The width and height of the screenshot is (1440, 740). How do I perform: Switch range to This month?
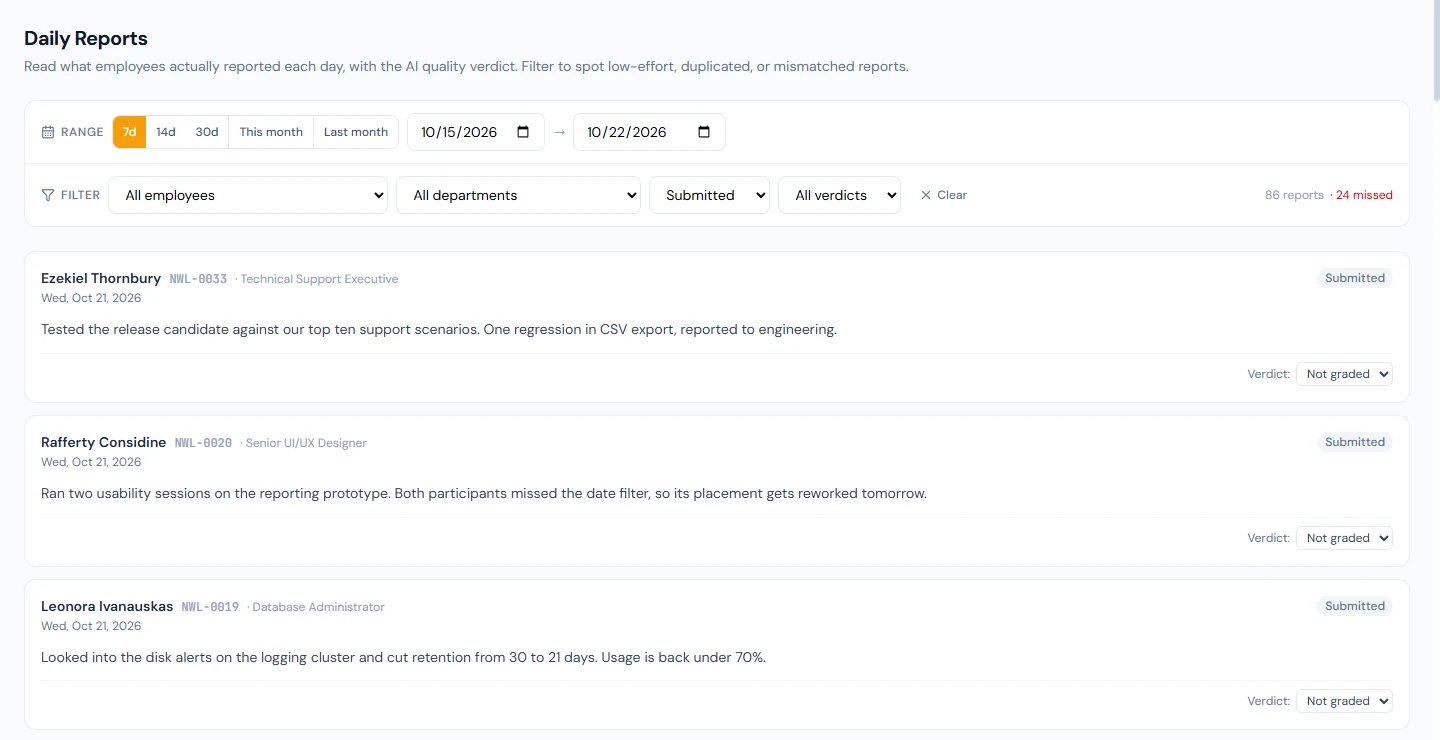tap(271, 132)
